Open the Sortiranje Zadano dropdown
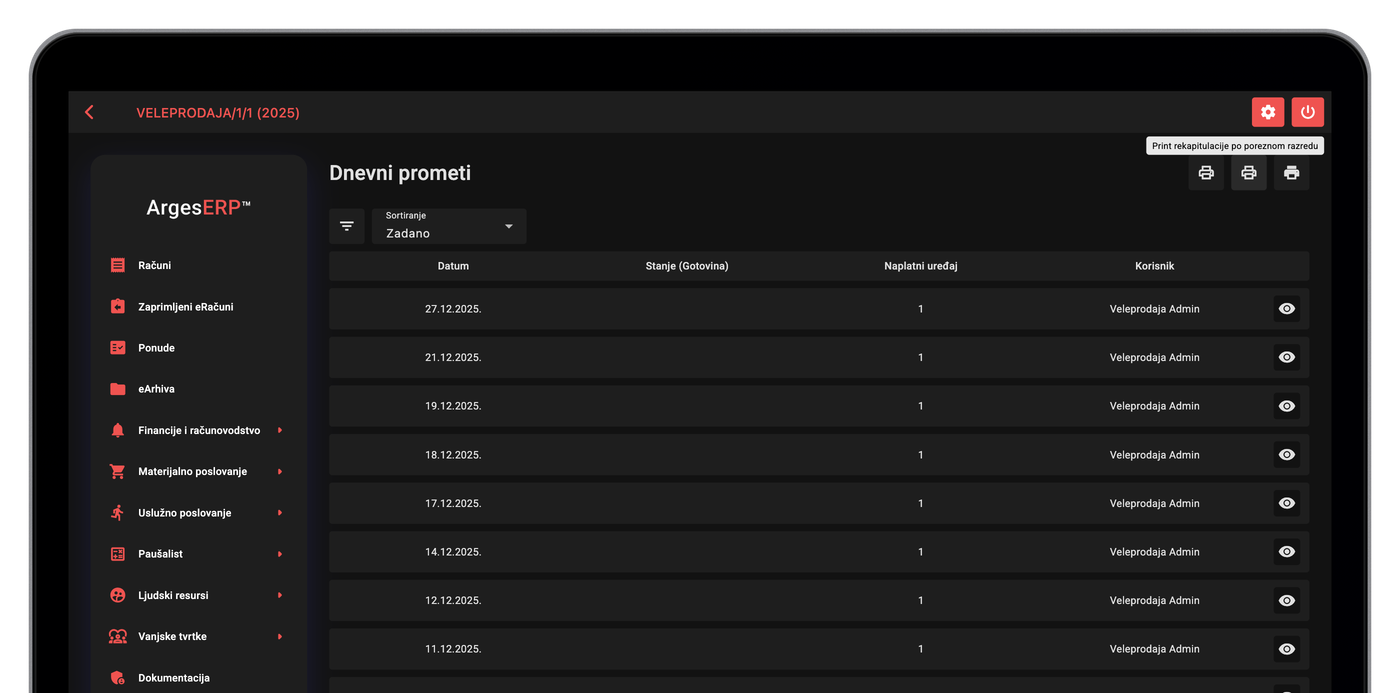1400x693 pixels. [449, 226]
